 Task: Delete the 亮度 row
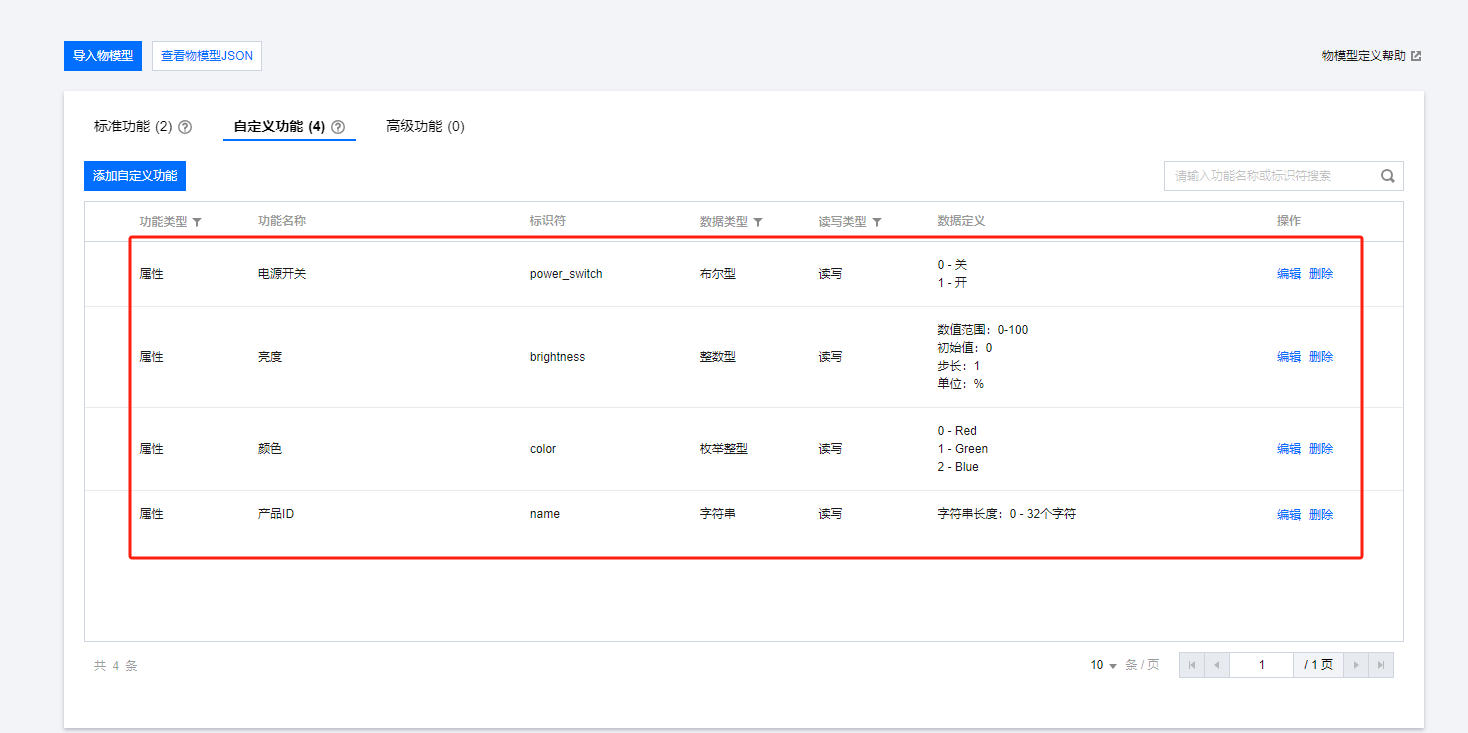point(1321,357)
